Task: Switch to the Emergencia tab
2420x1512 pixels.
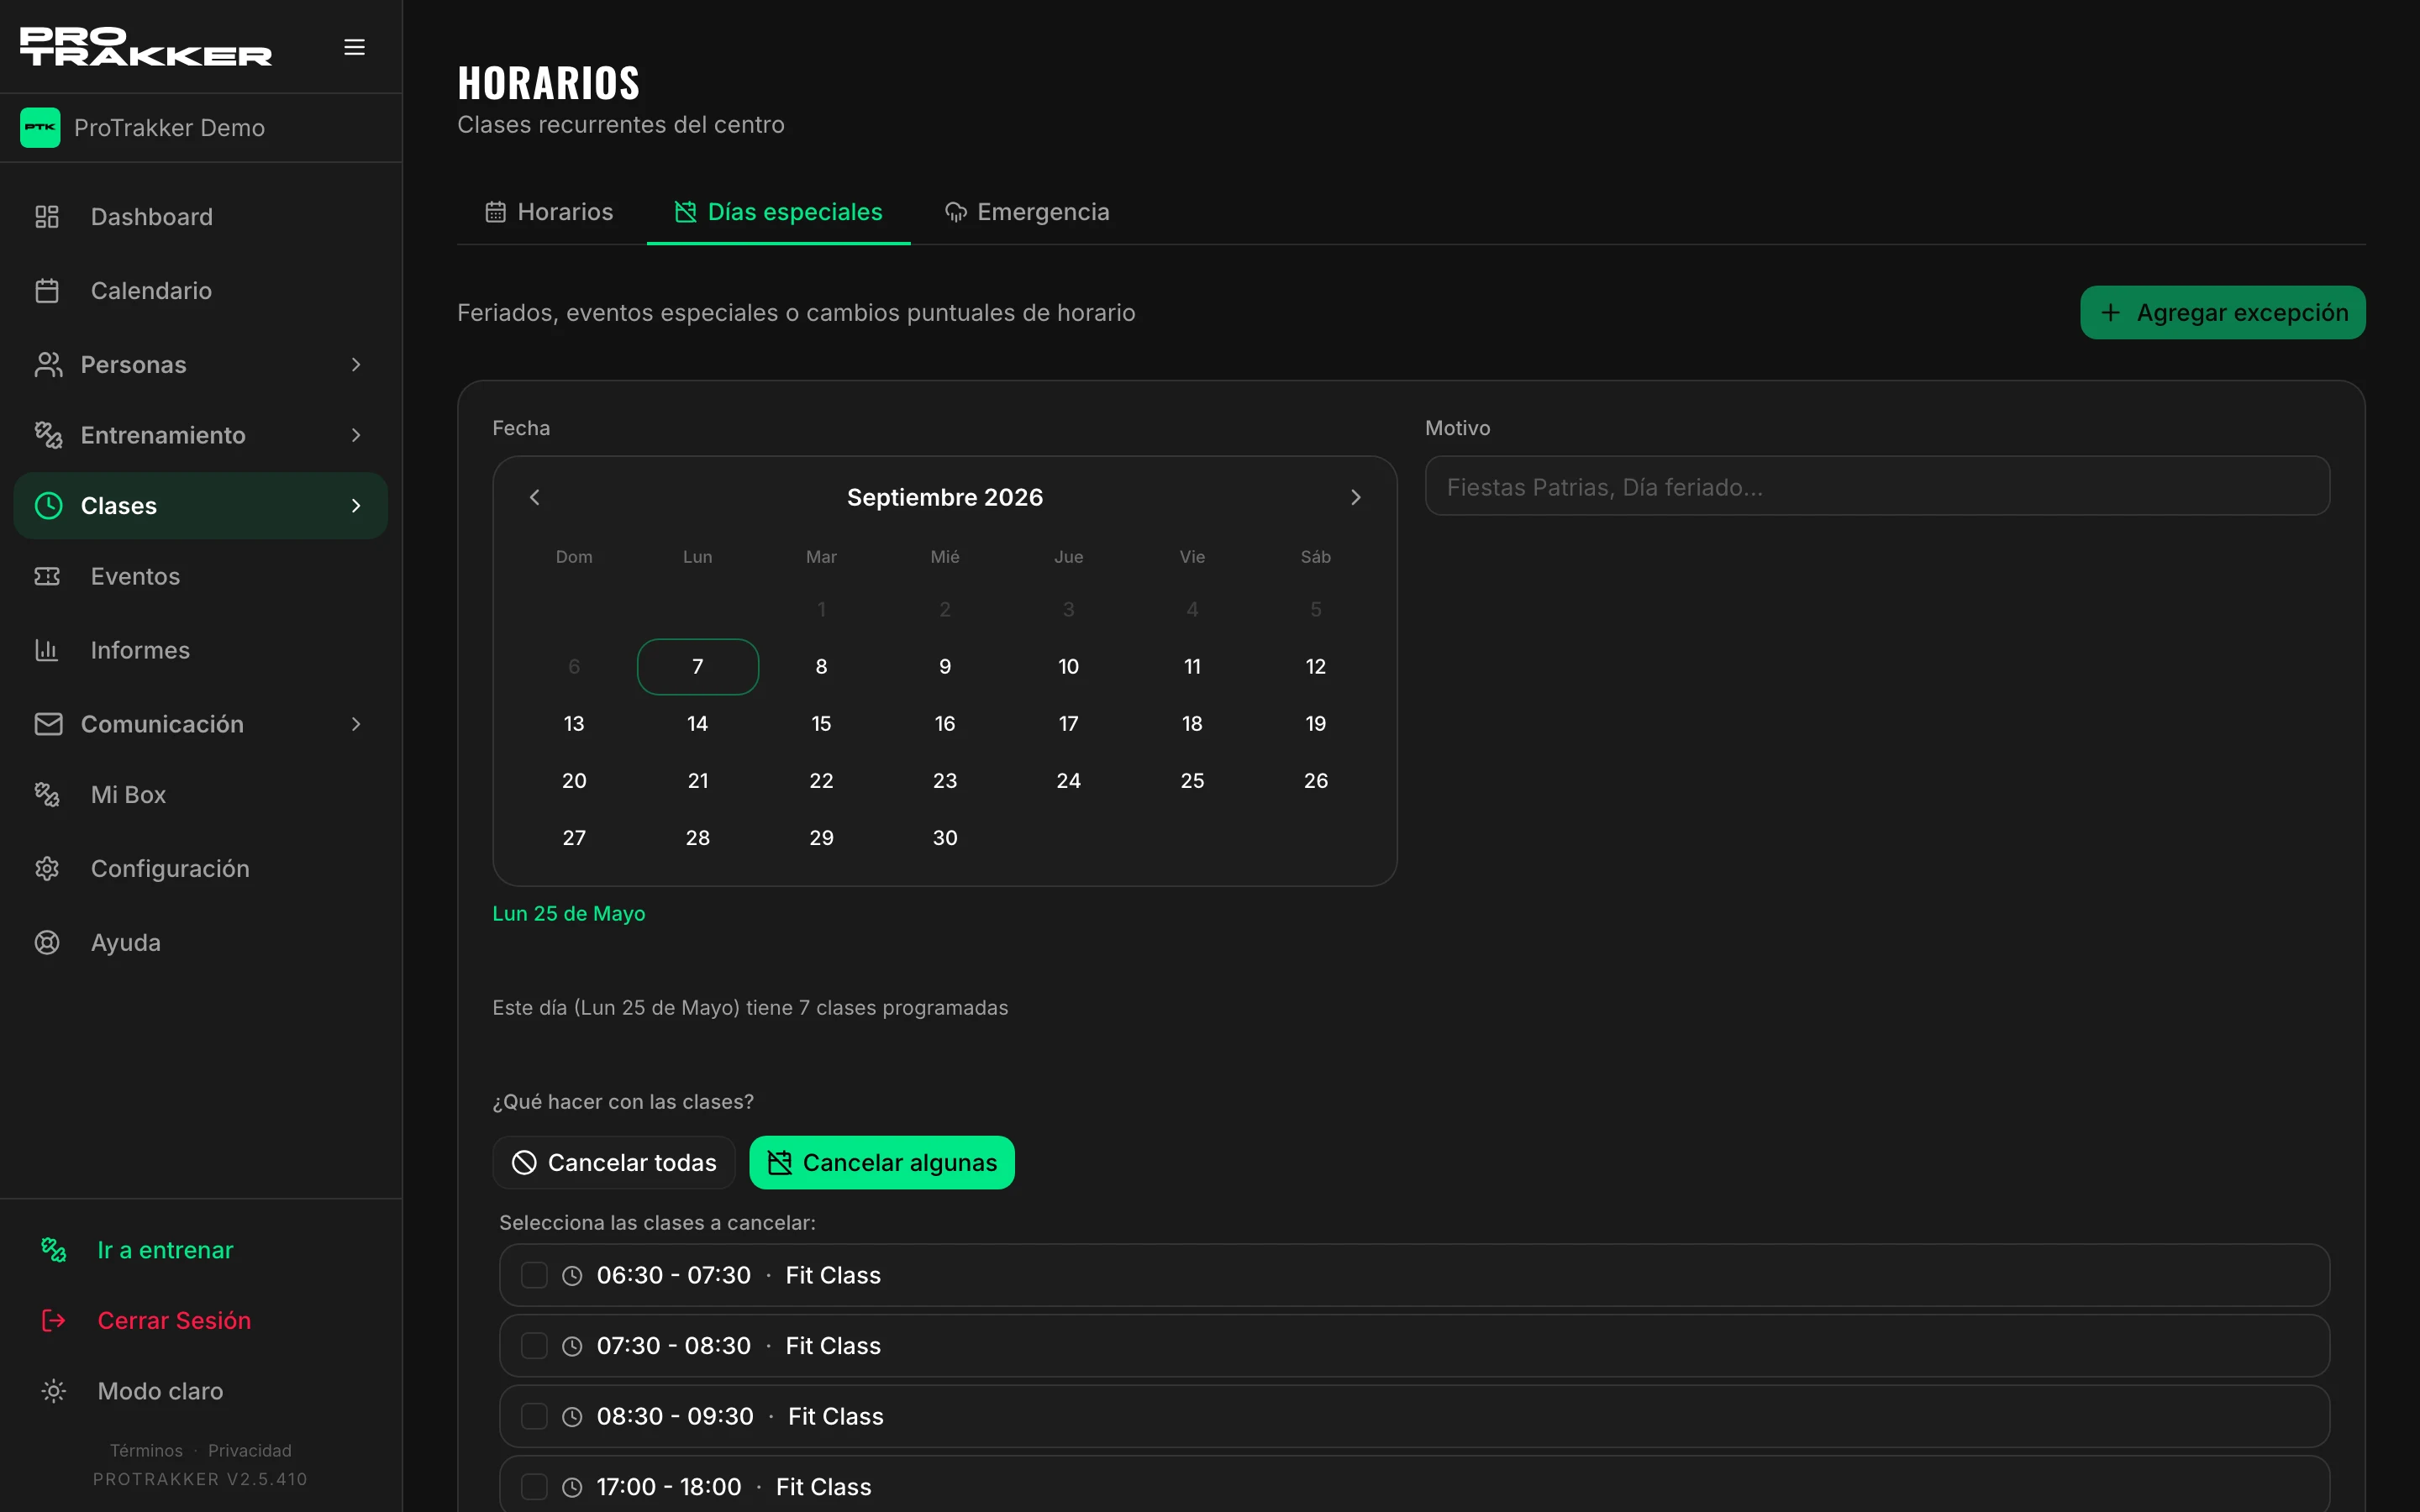Action: (x=1027, y=212)
